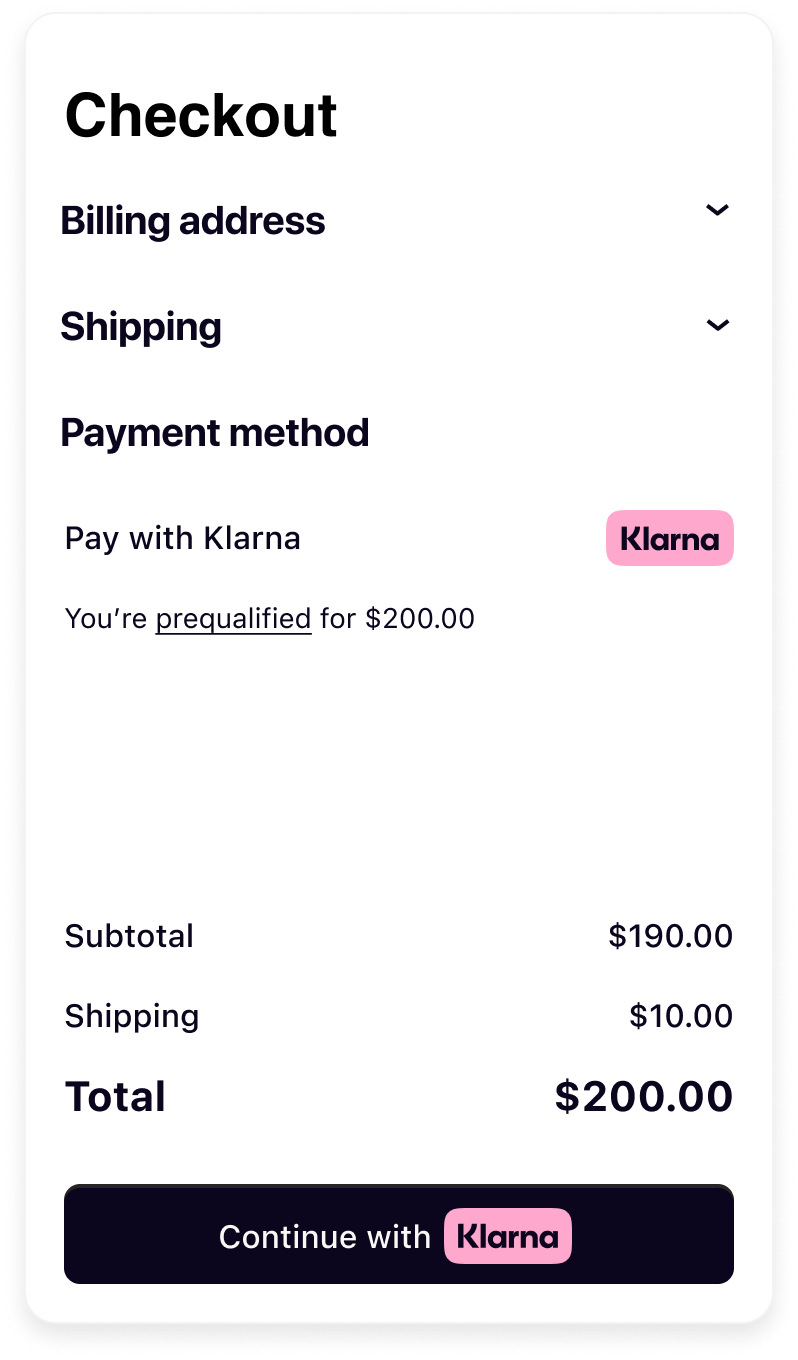The height and width of the screenshot is (1360, 798).
Task: Click the Total label
Action: tap(115, 1097)
